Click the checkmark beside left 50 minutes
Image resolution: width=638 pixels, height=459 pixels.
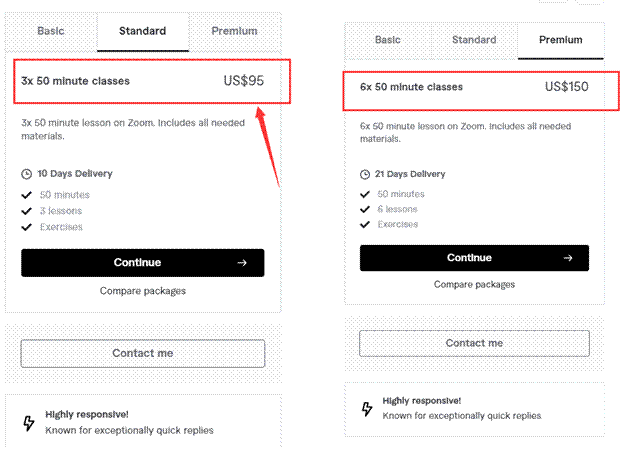pyautogui.click(x=27, y=195)
